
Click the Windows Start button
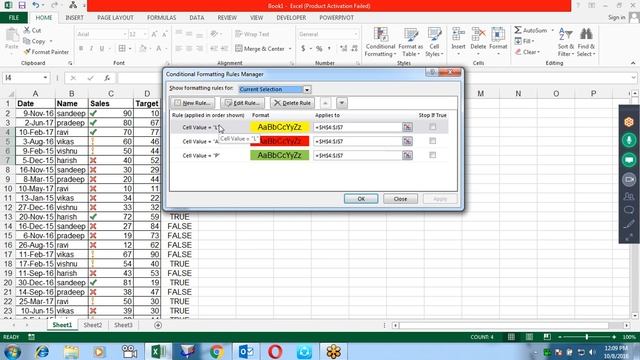(13, 351)
